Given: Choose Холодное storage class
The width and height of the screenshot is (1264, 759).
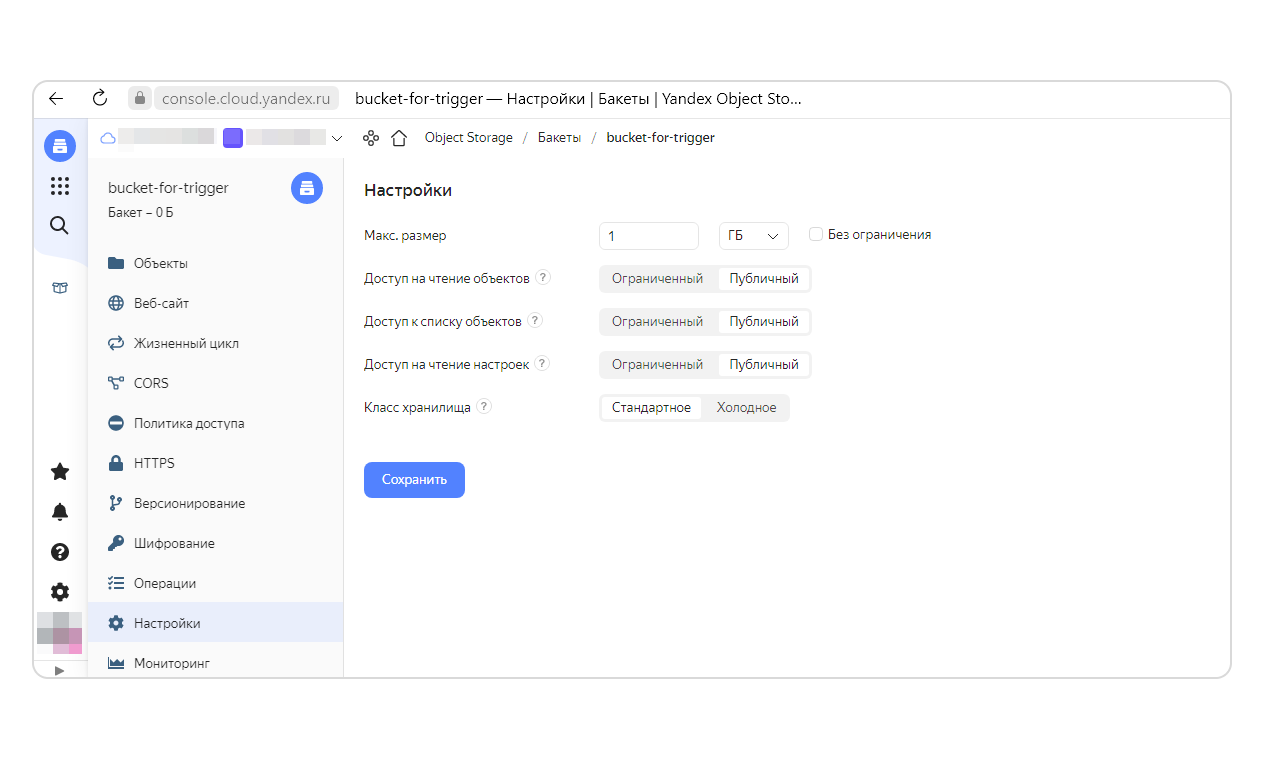Looking at the screenshot, I should [746, 408].
